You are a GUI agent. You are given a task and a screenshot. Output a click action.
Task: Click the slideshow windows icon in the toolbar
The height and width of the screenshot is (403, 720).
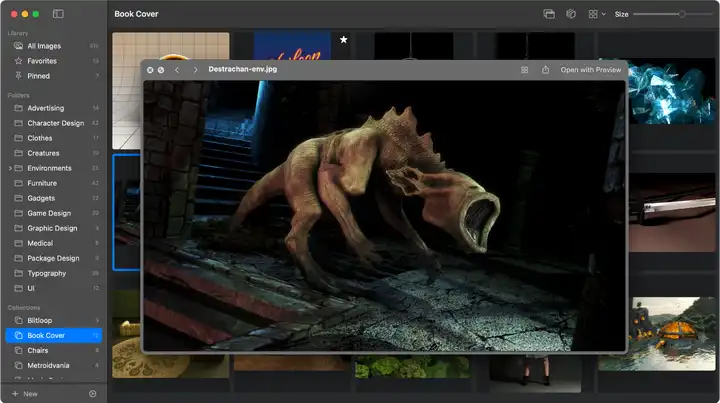549,14
